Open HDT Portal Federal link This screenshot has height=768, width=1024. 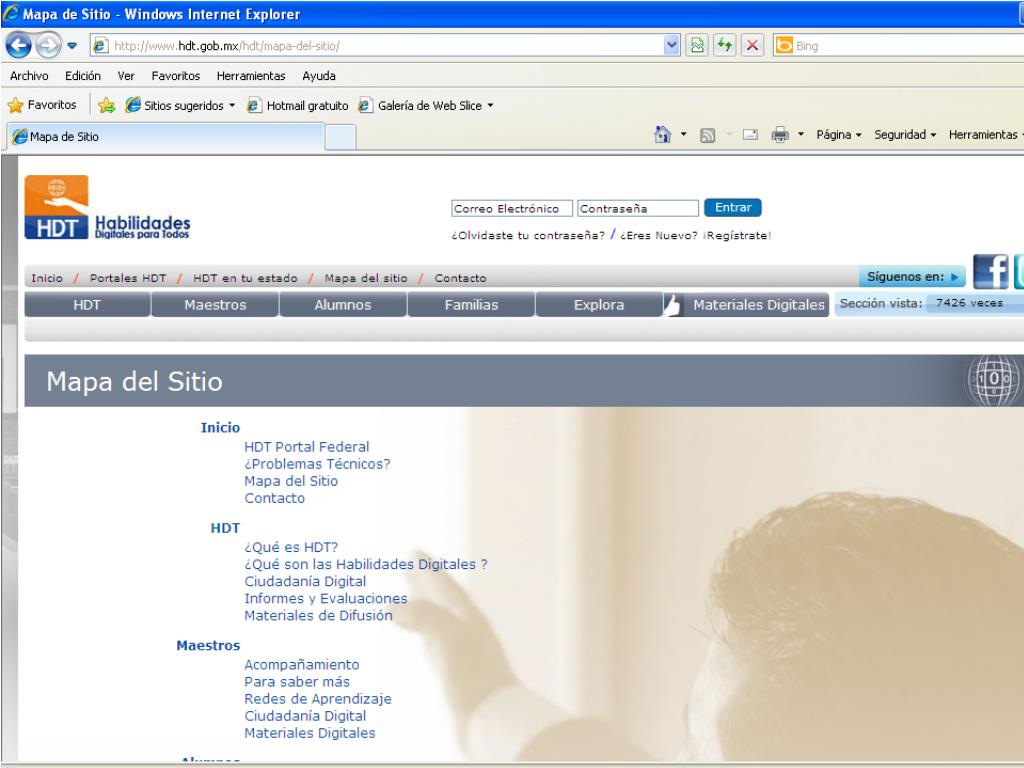tap(306, 447)
